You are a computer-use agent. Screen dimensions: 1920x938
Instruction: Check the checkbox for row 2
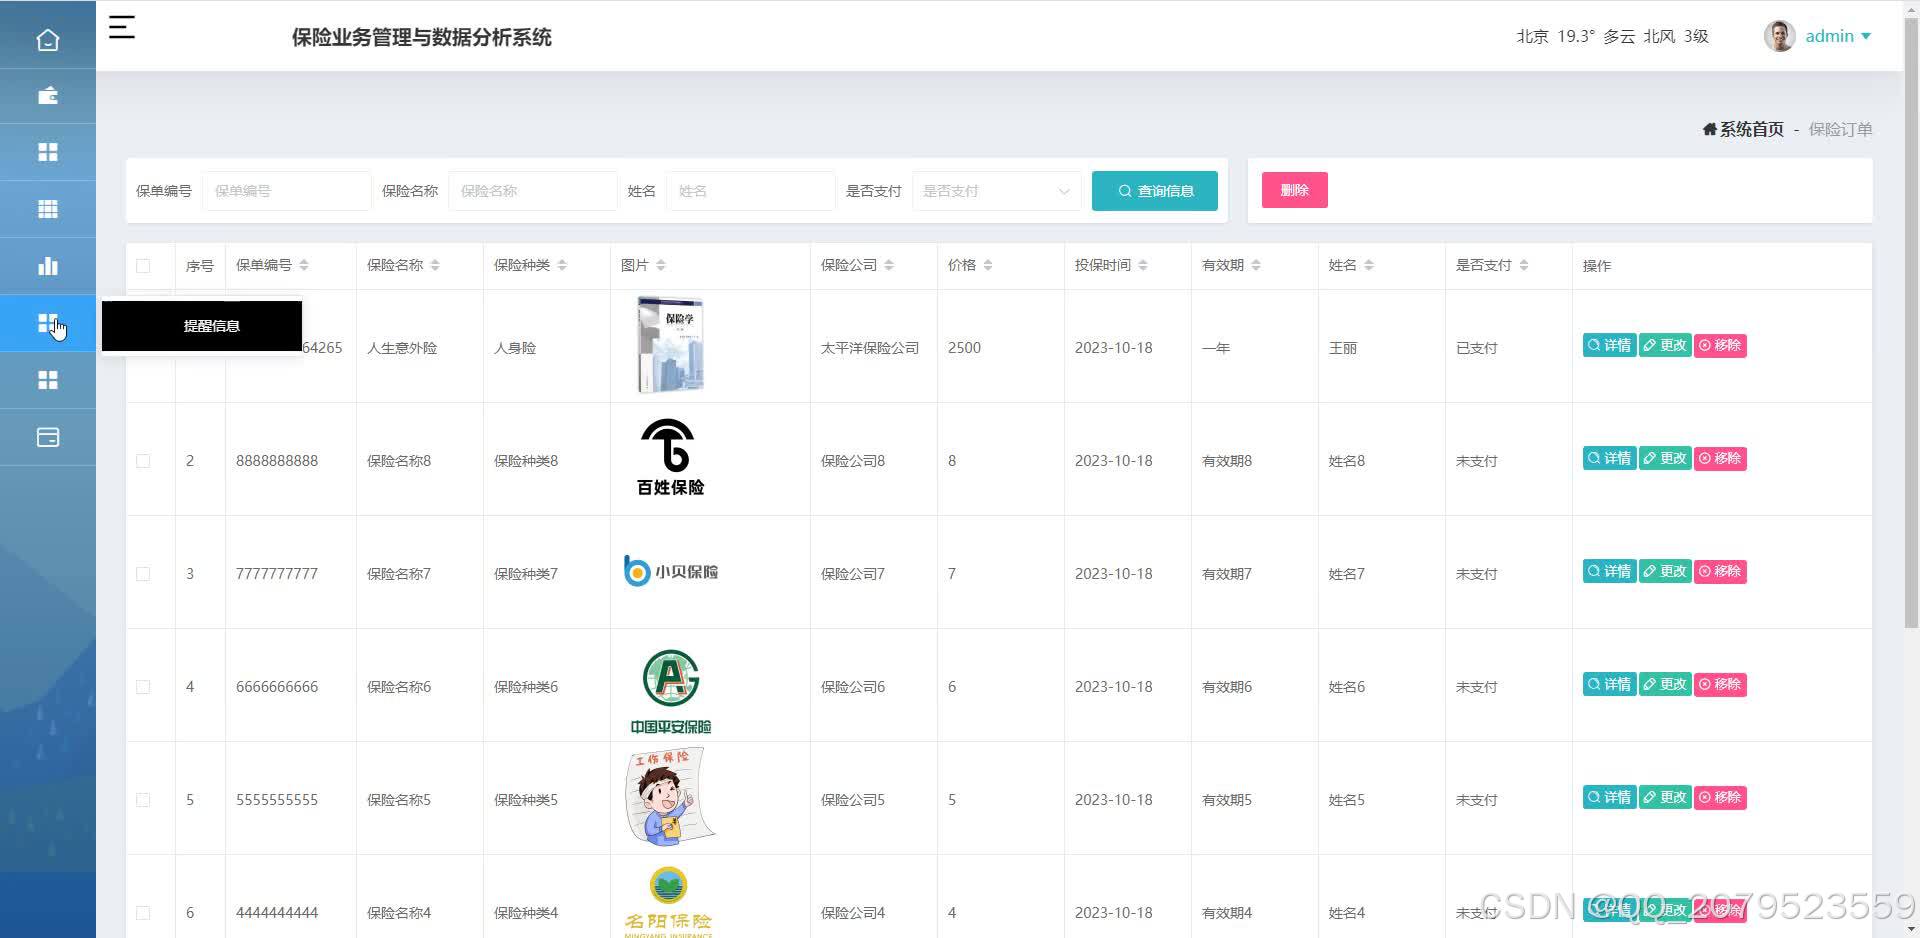pos(143,461)
